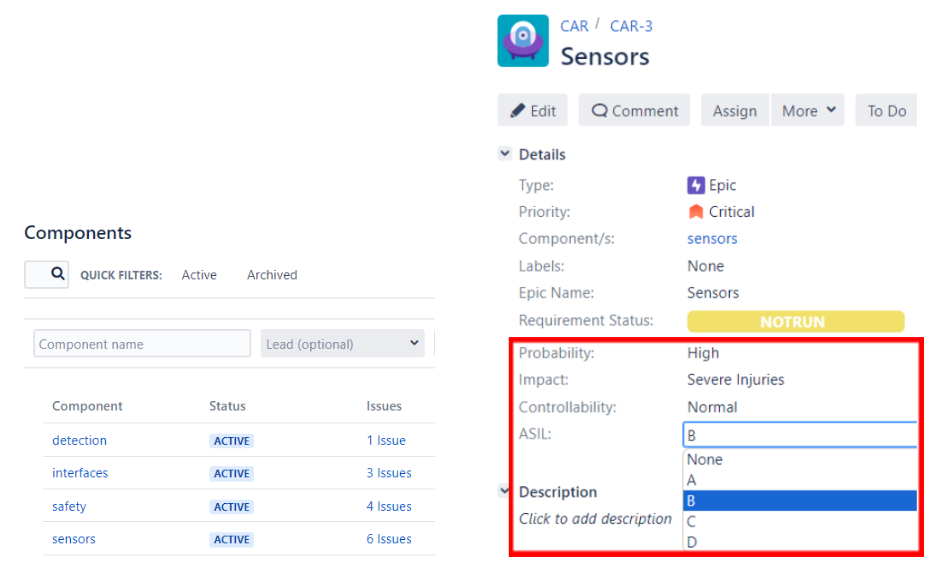
Task: Open the sensors component link in Details
Action: point(712,239)
